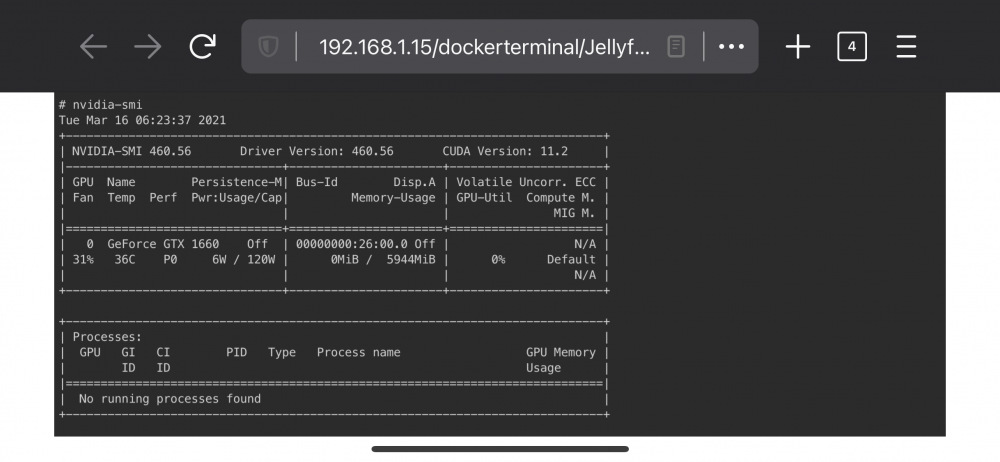Click the '31%' fan speed value

[83, 260]
